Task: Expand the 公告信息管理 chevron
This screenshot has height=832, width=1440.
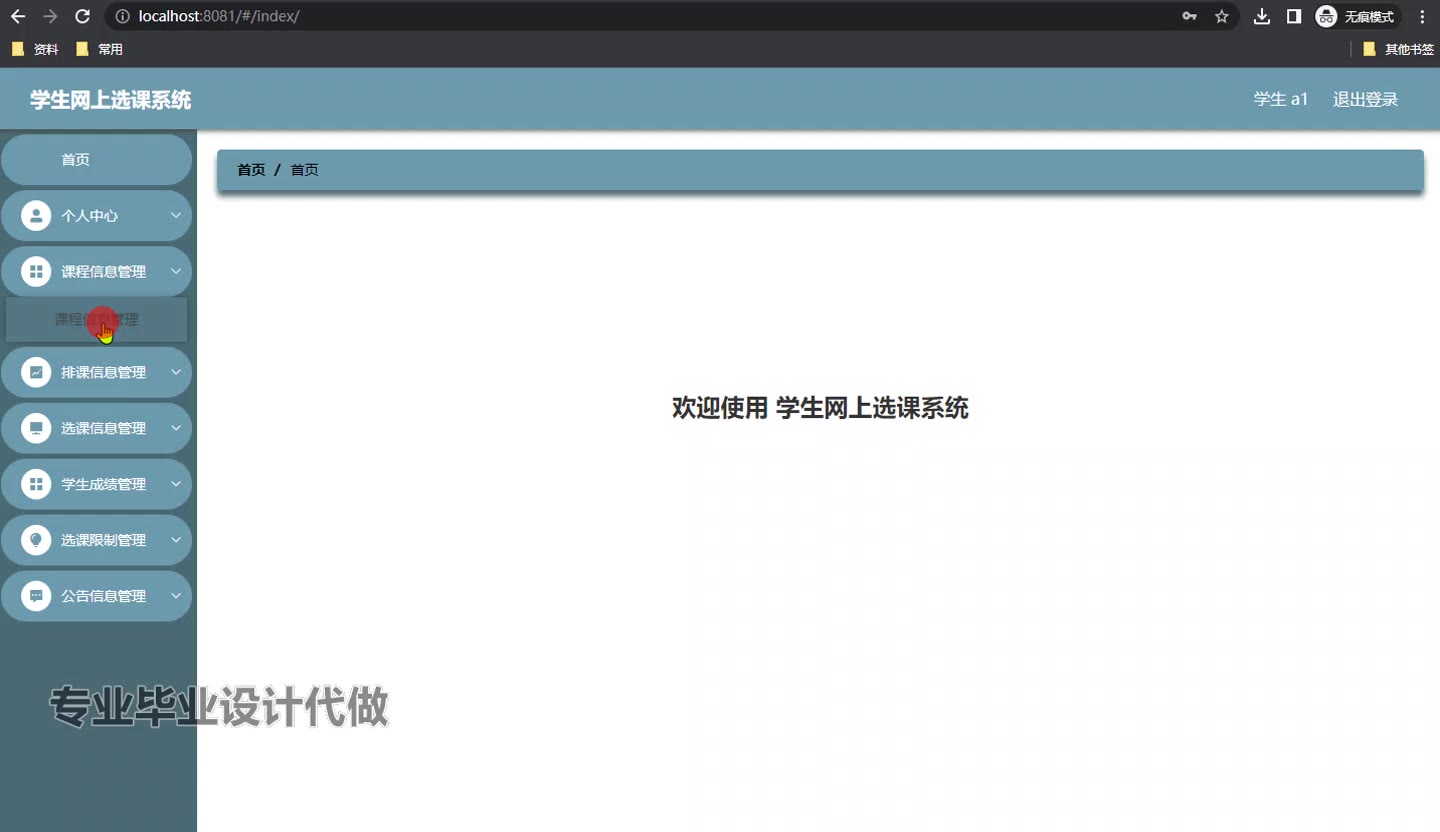Action: pyautogui.click(x=176, y=596)
